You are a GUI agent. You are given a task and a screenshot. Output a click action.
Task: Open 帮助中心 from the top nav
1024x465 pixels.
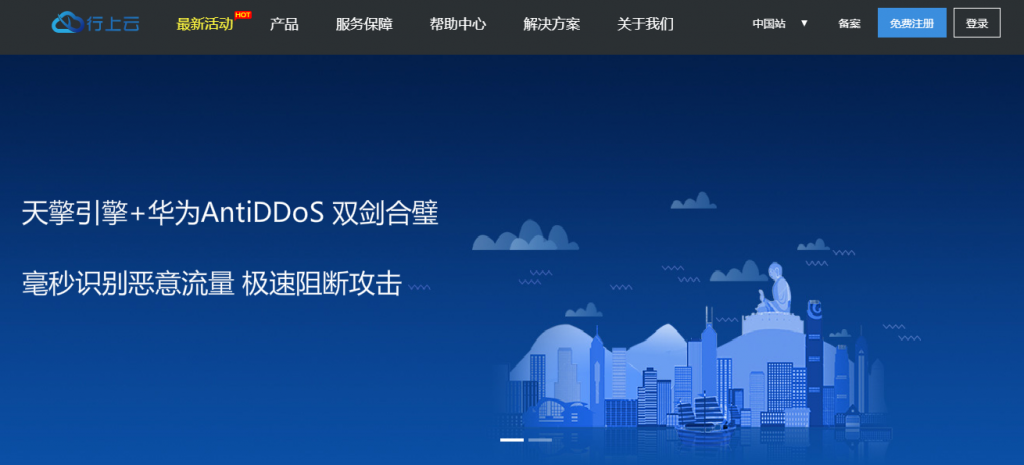458,25
